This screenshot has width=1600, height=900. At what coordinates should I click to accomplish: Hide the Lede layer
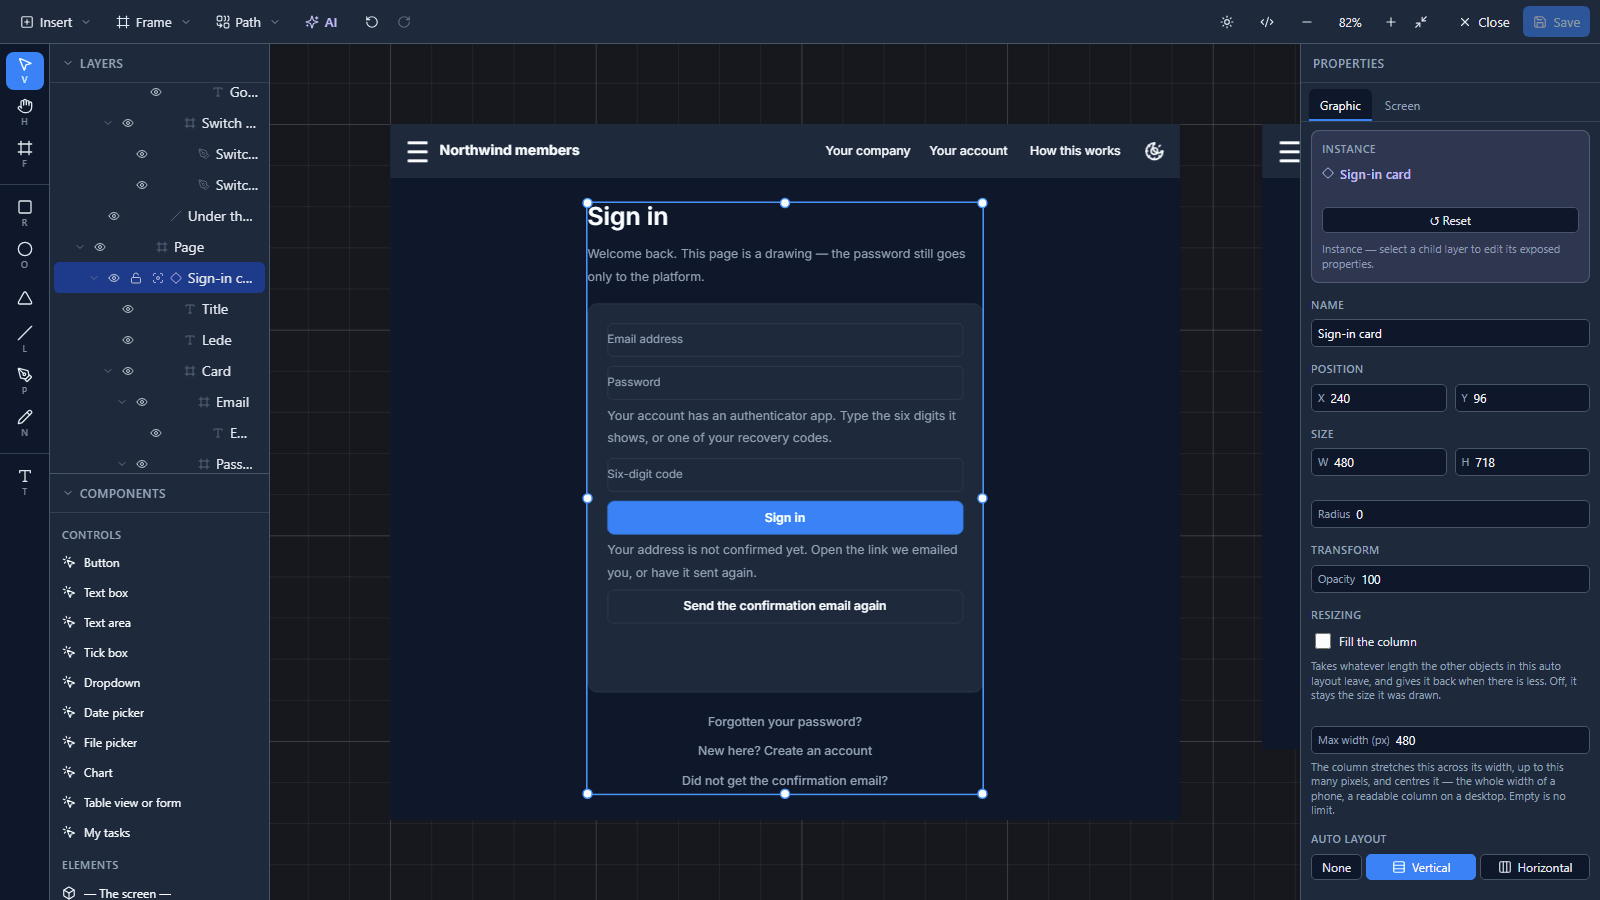pos(128,340)
